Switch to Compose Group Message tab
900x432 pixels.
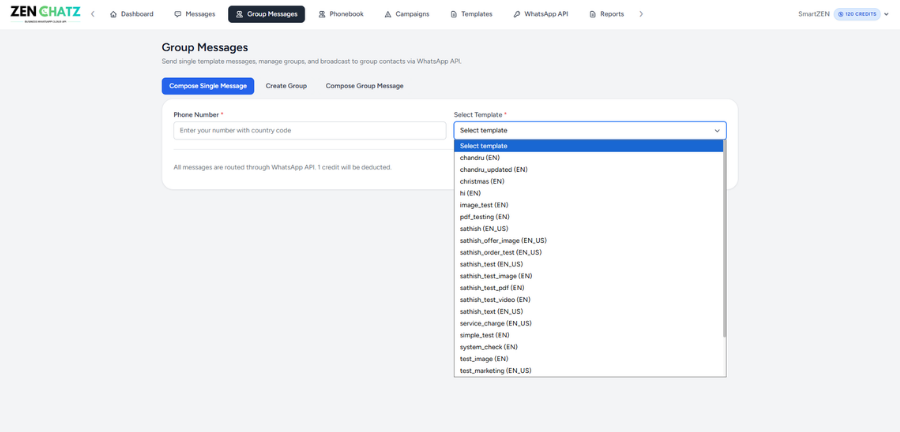(x=364, y=86)
